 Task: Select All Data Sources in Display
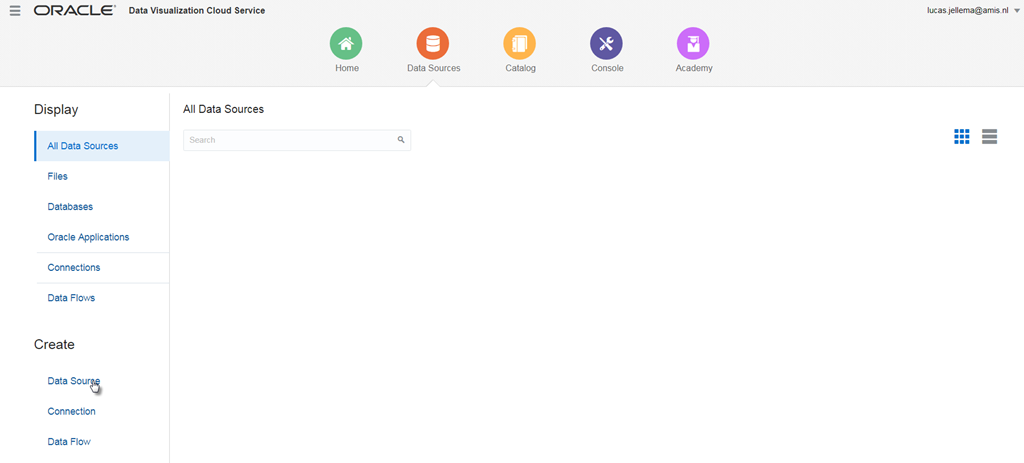click(x=102, y=146)
